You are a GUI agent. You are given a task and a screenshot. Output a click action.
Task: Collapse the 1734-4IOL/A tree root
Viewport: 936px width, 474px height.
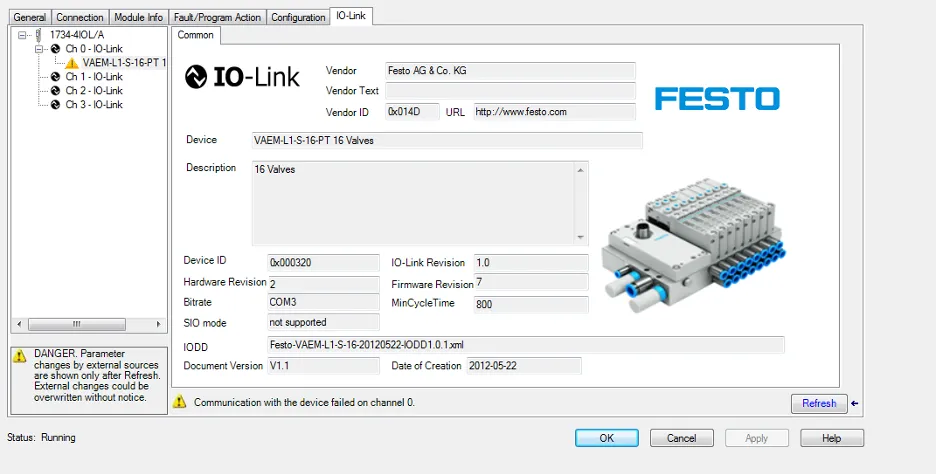click(22, 35)
